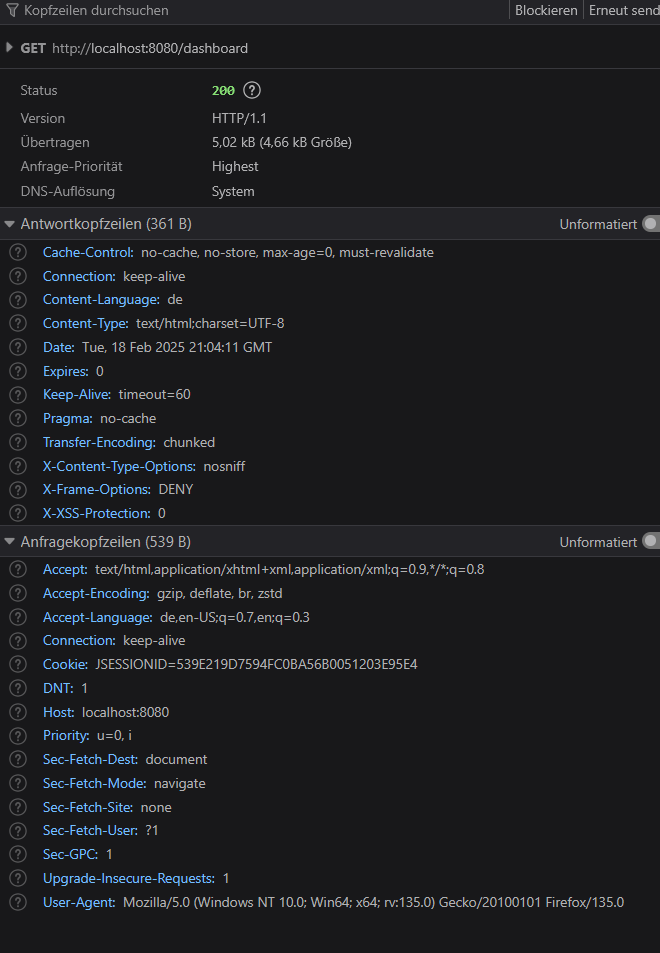Click the Blockieren button

point(546,10)
